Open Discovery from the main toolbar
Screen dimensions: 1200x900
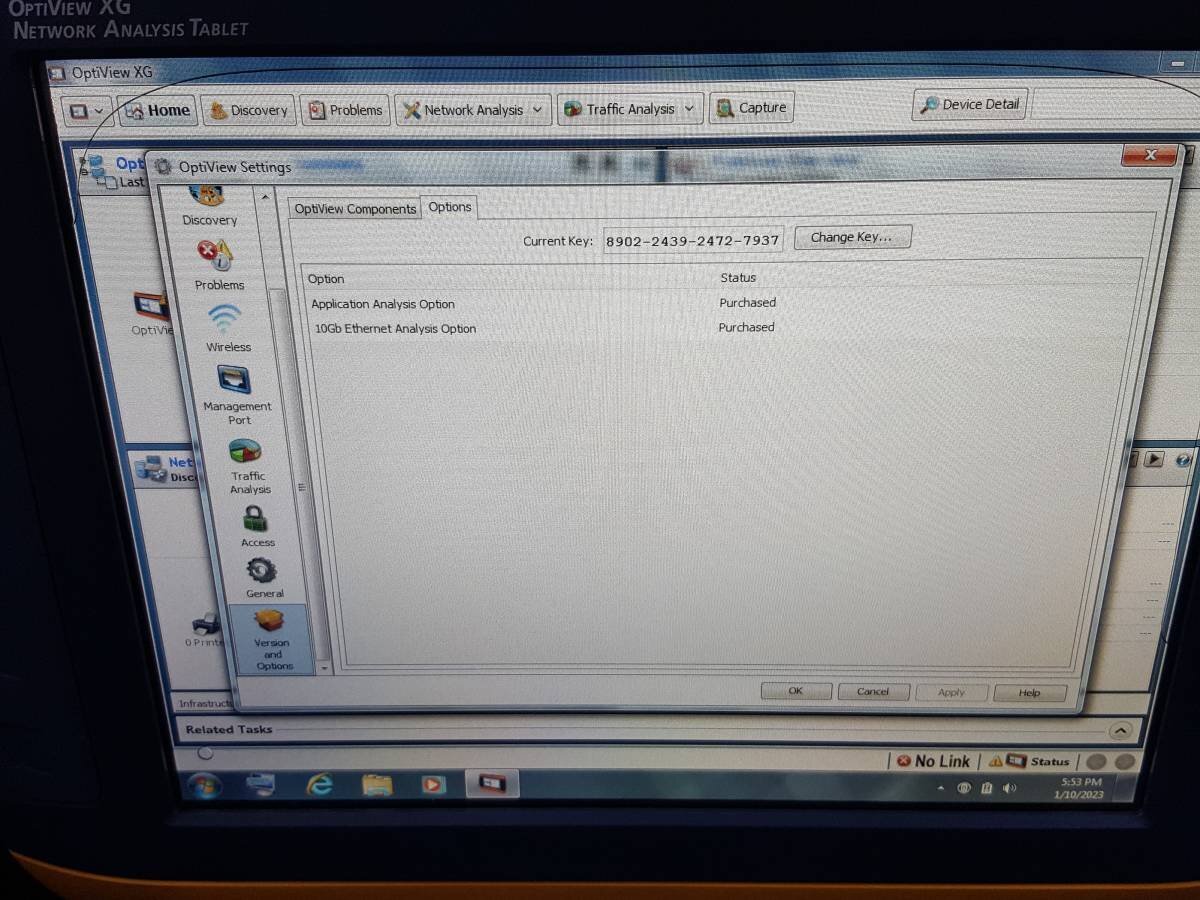coord(248,110)
